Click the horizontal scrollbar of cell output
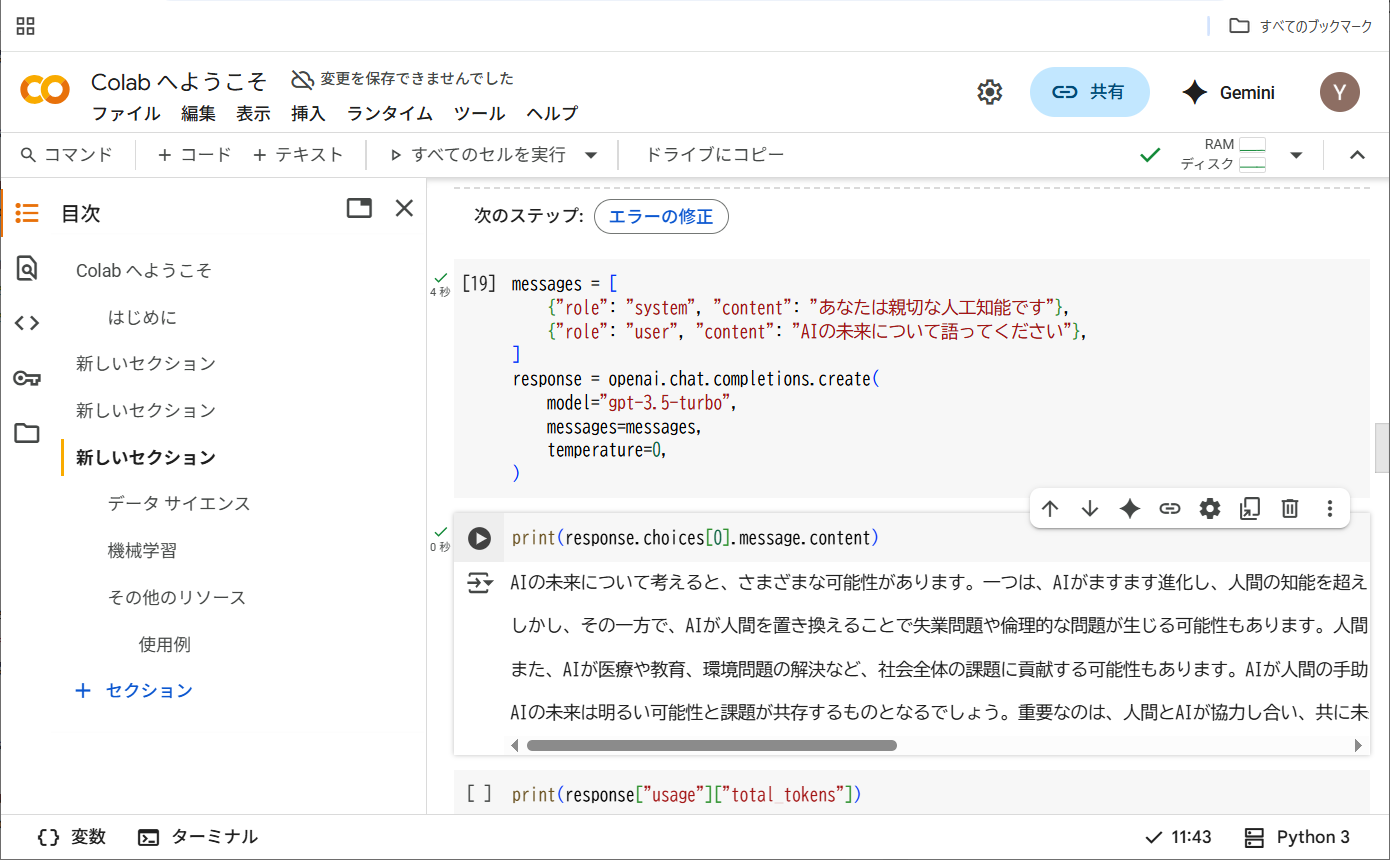The image size is (1390, 860). [711, 745]
